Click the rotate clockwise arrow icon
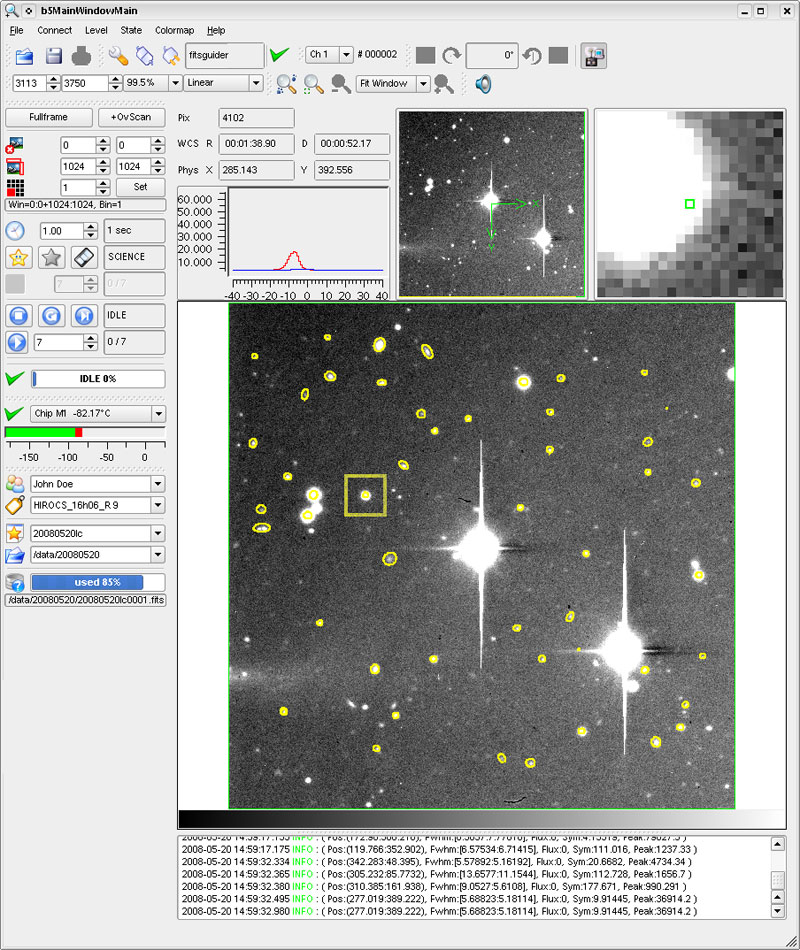The height and width of the screenshot is (950, 800). 452,55
